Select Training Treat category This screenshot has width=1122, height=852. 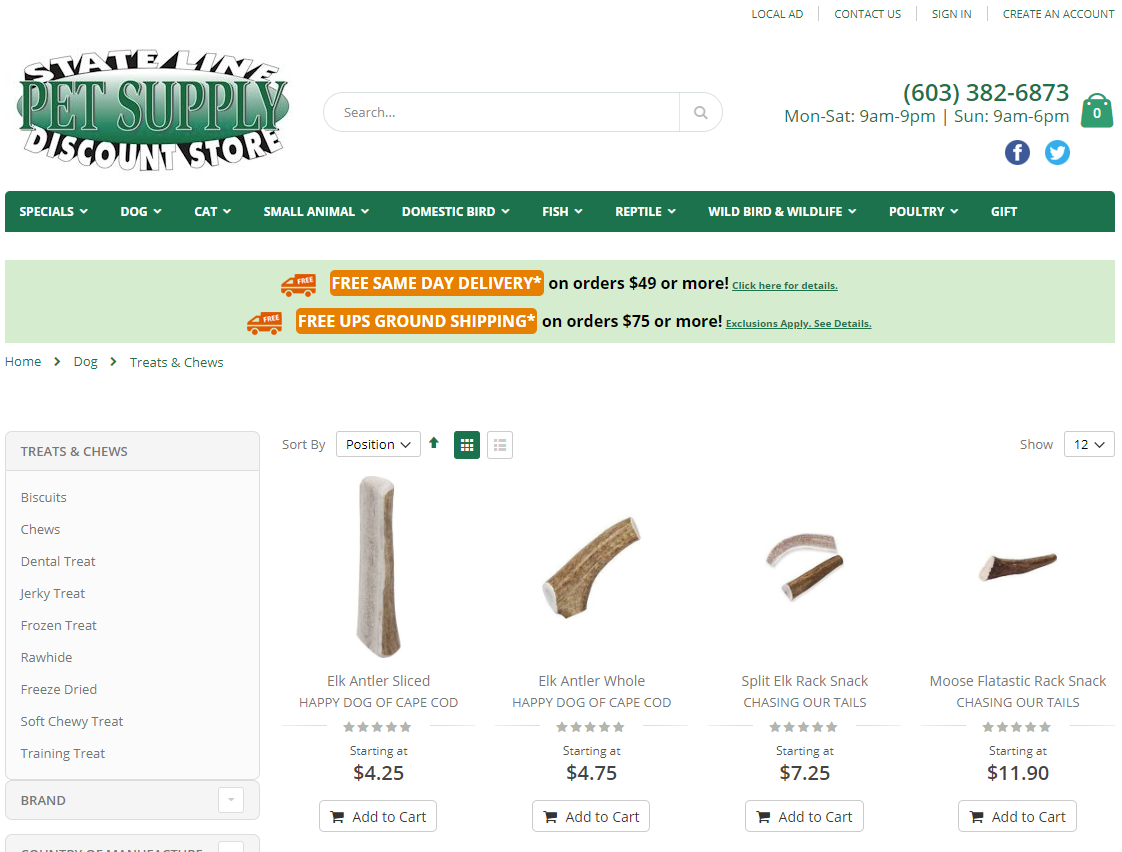(63, 753)
